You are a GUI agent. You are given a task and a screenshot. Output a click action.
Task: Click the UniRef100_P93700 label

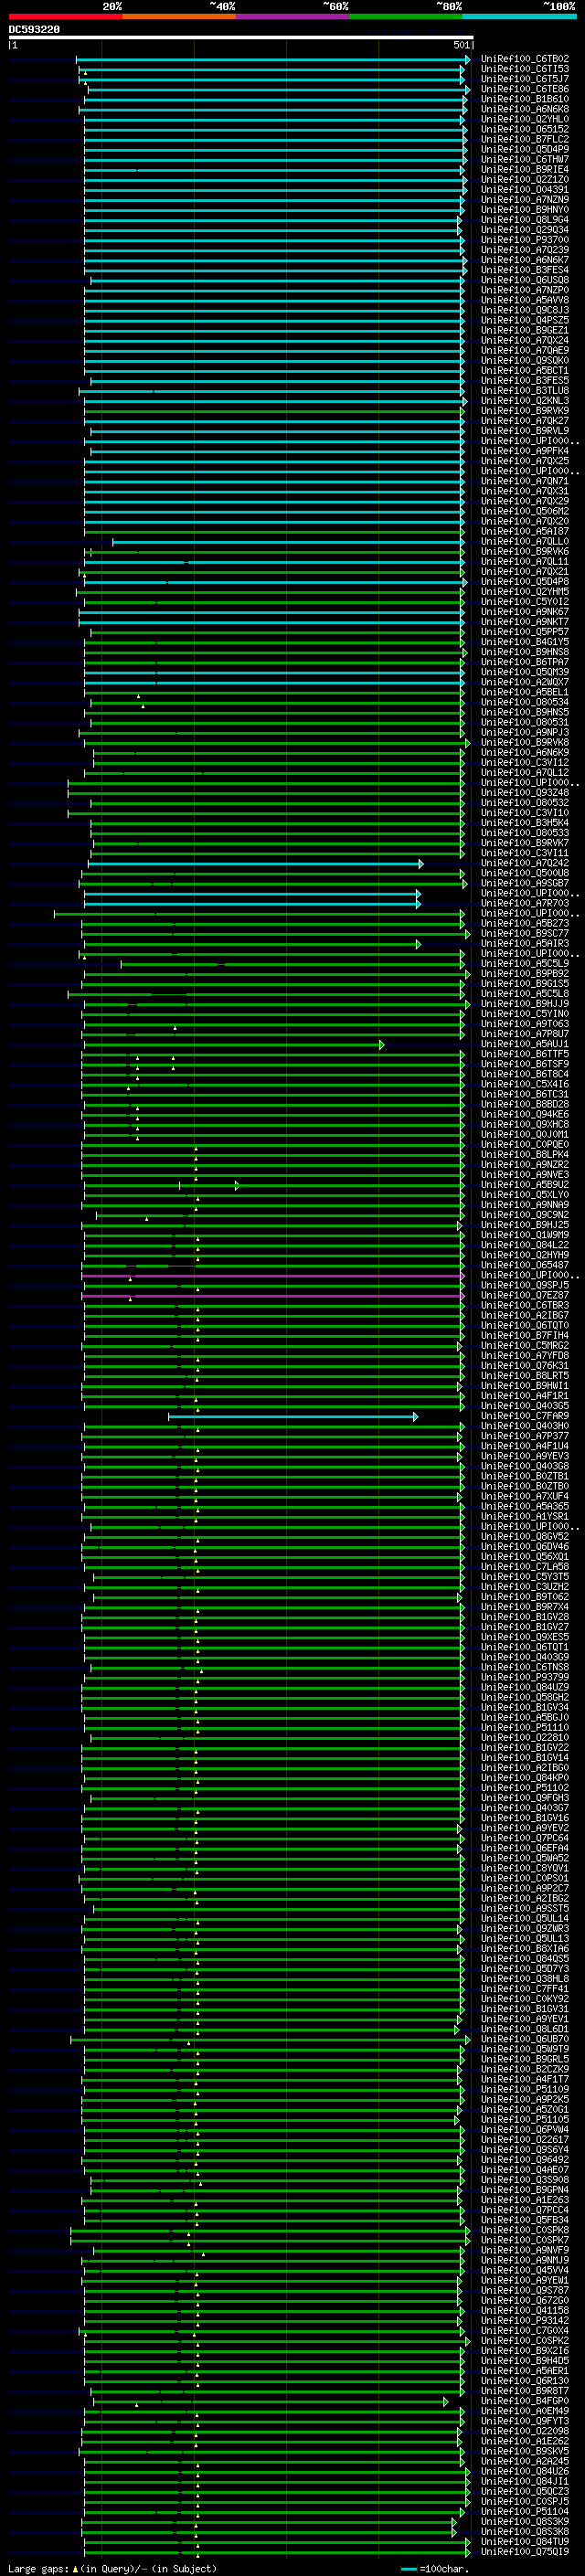click(x=525, y=240)
